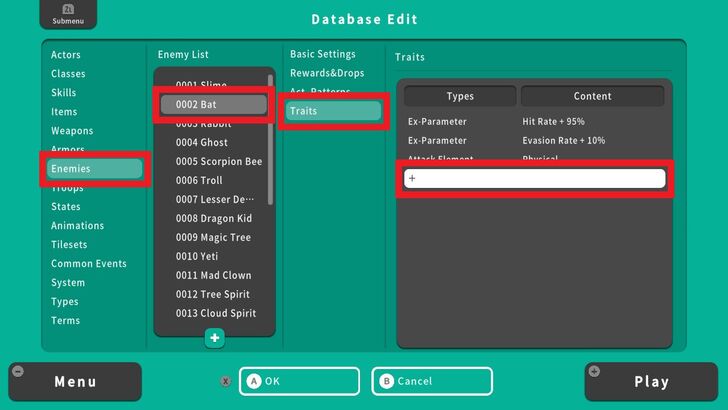Open the Rewards&Drops tab
This screenshot has height=410, width=728.
327,73
